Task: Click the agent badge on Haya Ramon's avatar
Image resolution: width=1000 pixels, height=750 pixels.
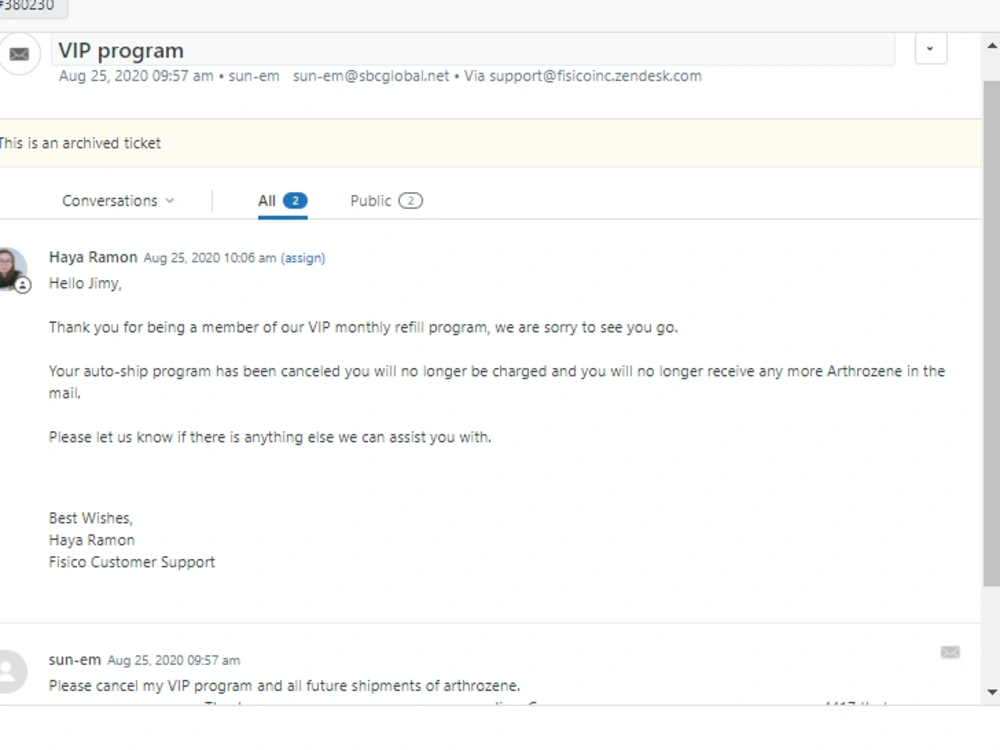Action: tap(23, 285)
